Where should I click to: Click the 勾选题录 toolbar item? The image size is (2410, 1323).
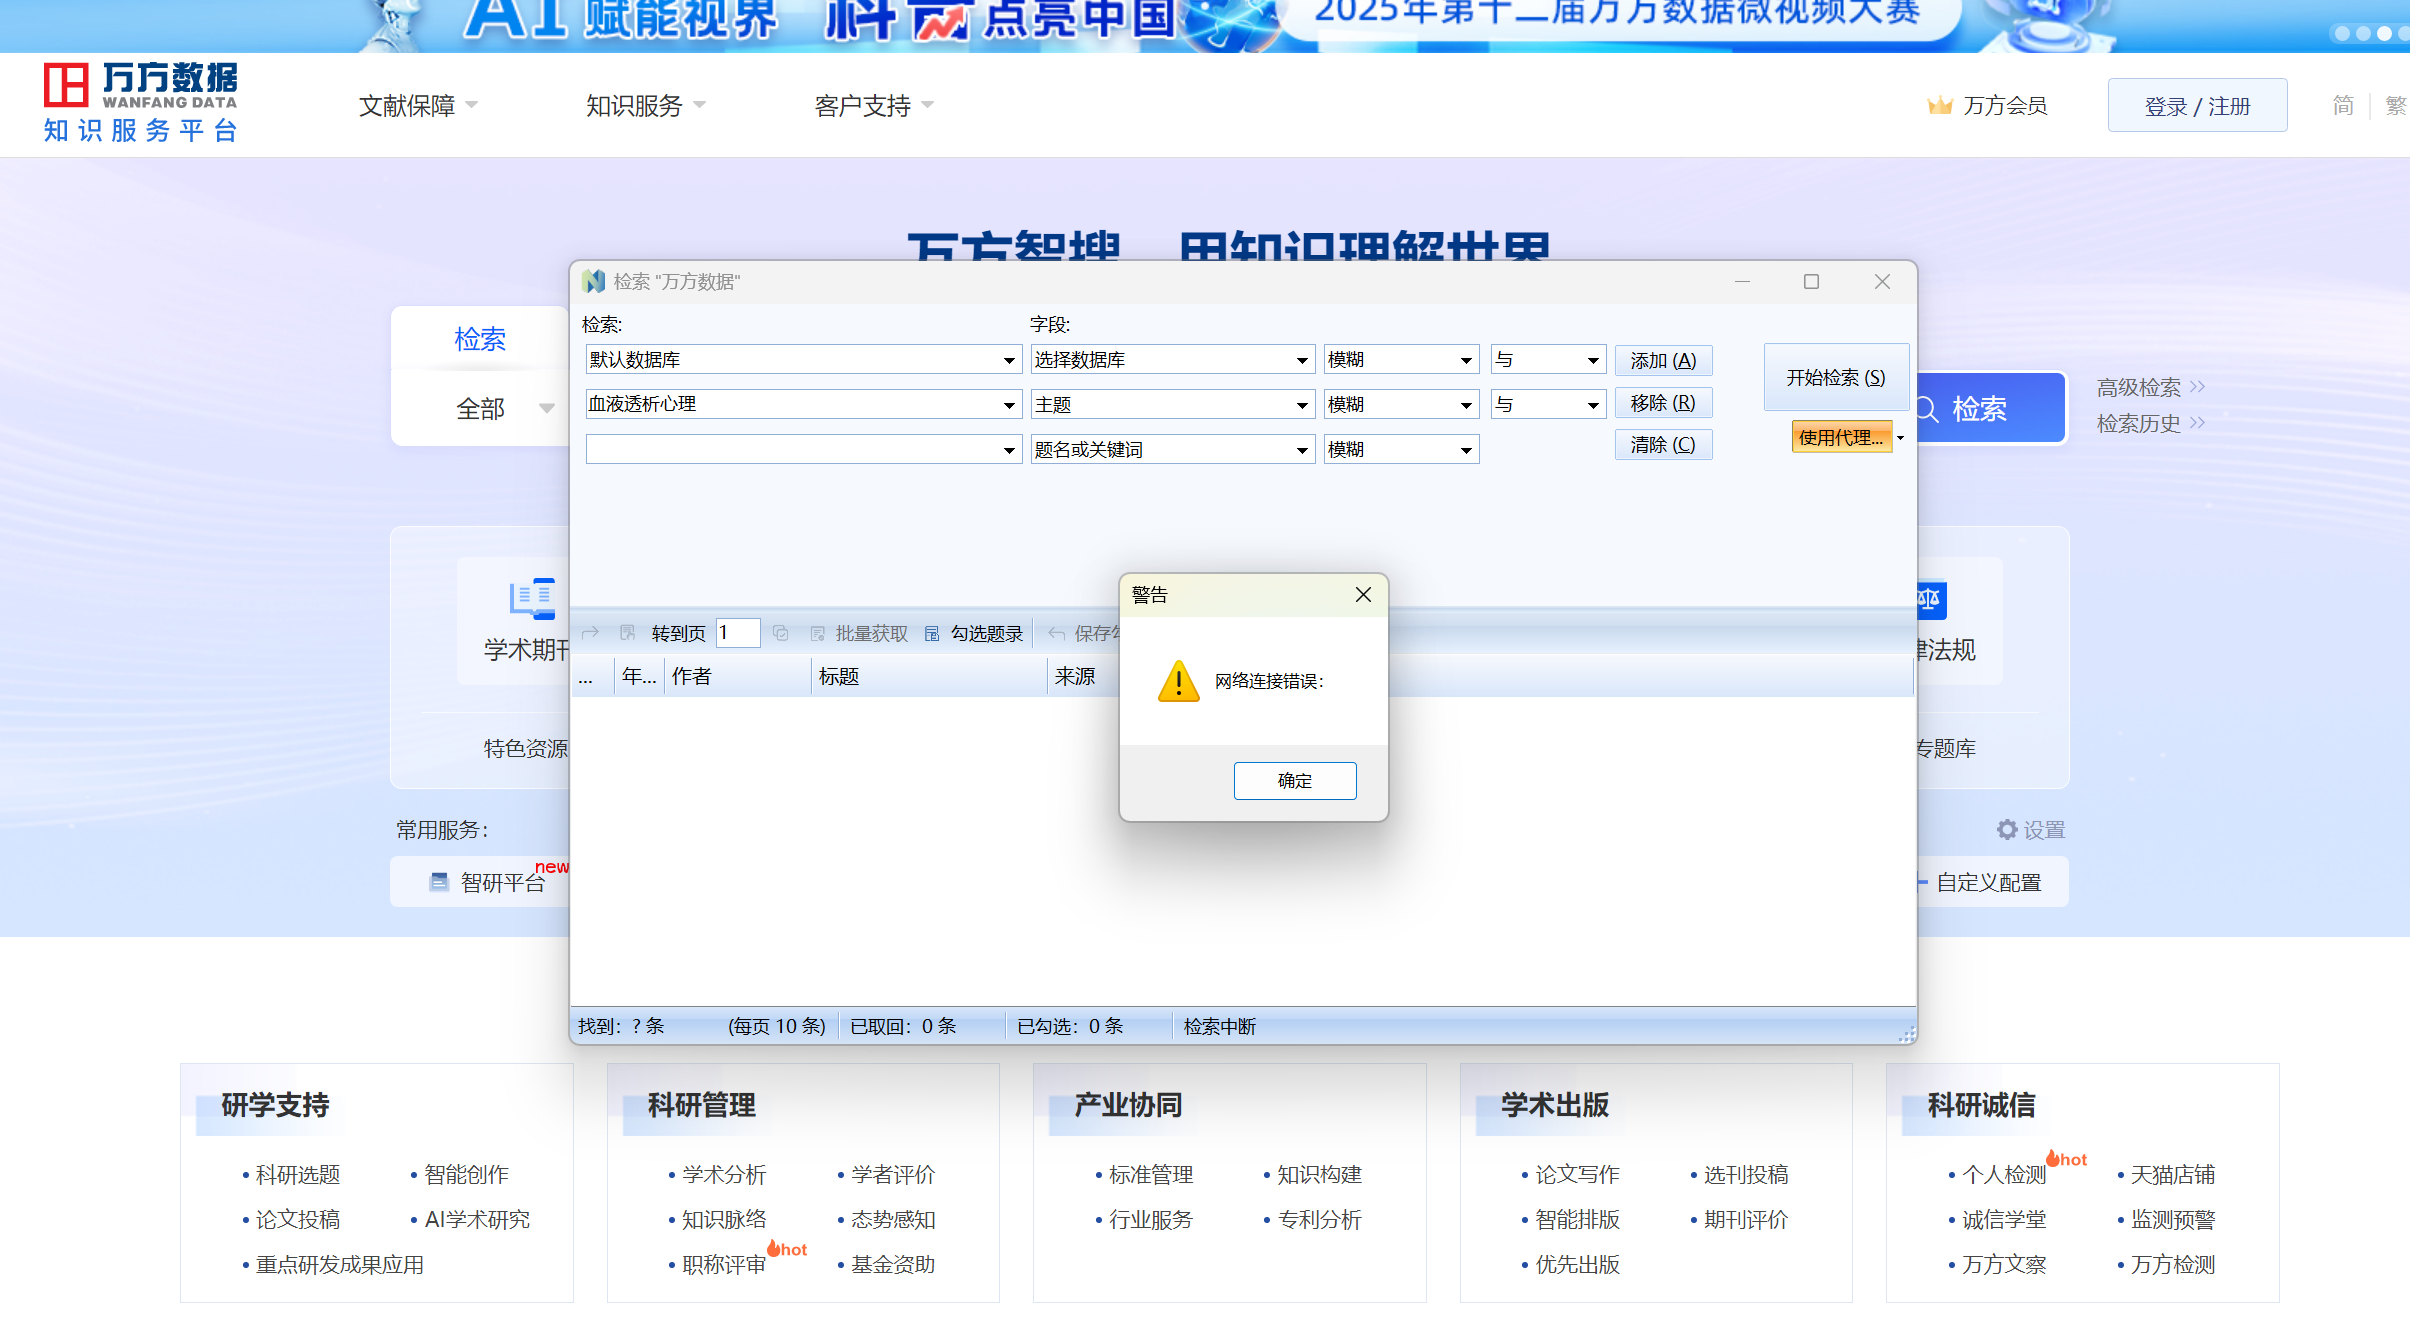pos(974,633)
